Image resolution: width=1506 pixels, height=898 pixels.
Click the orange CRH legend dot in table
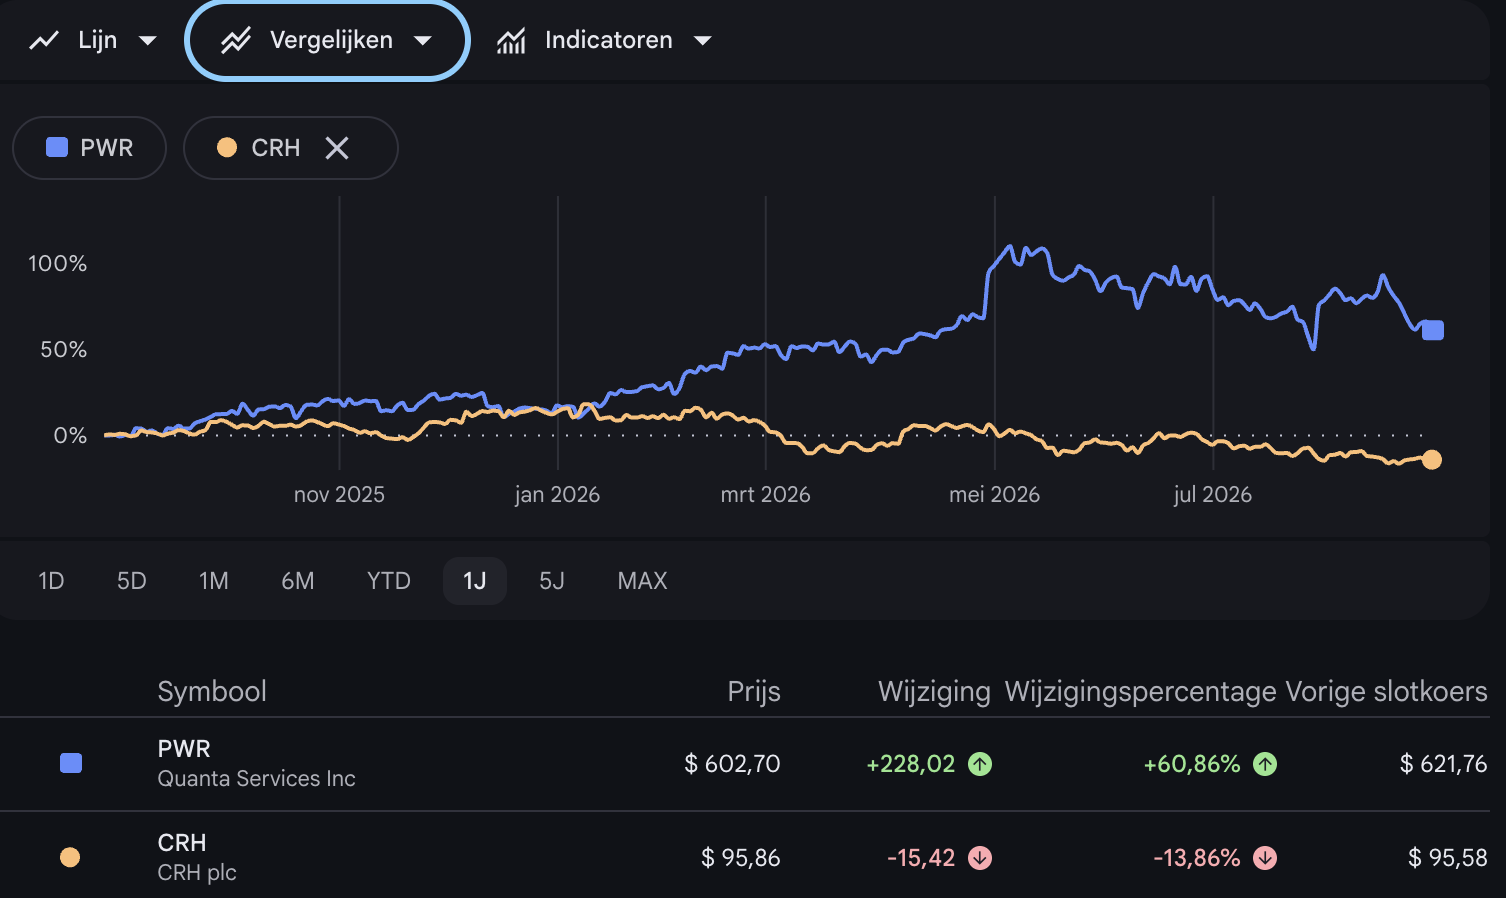coord(70,857)
